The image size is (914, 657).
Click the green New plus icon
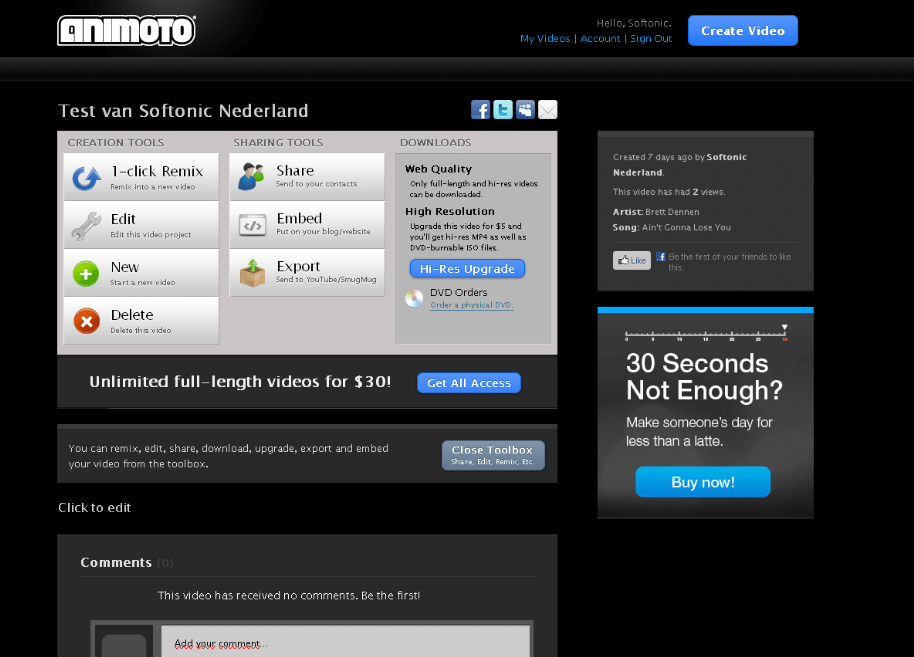(x=86, y=273)
